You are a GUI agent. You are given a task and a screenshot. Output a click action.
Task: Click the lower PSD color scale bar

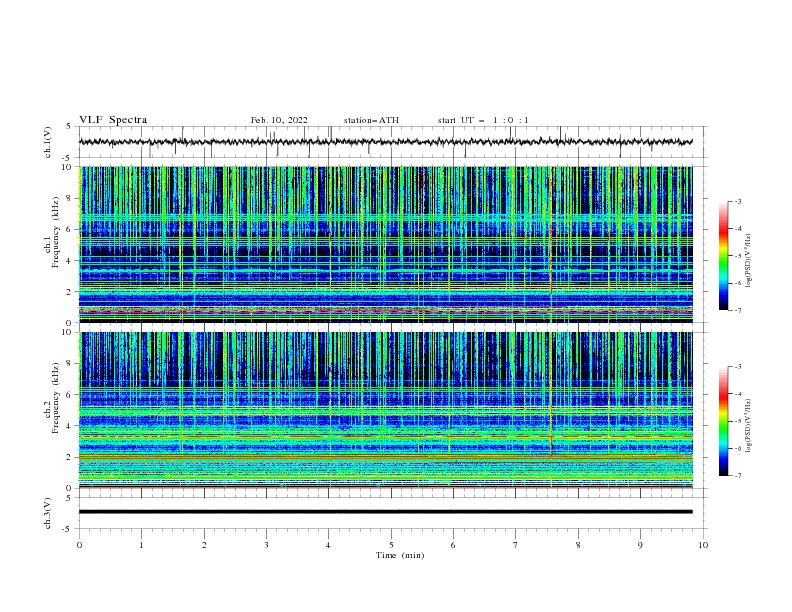point(723,421)
